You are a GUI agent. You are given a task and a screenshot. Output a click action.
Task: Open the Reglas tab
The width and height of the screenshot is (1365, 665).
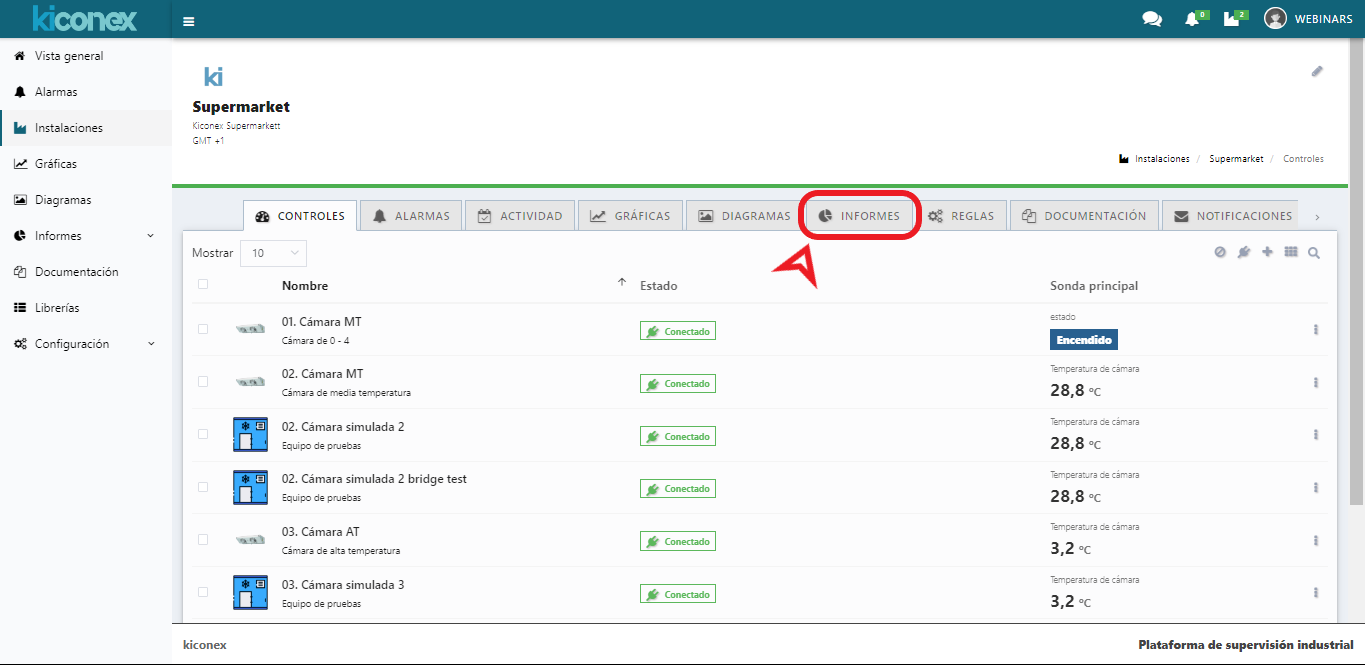point(962,216)
